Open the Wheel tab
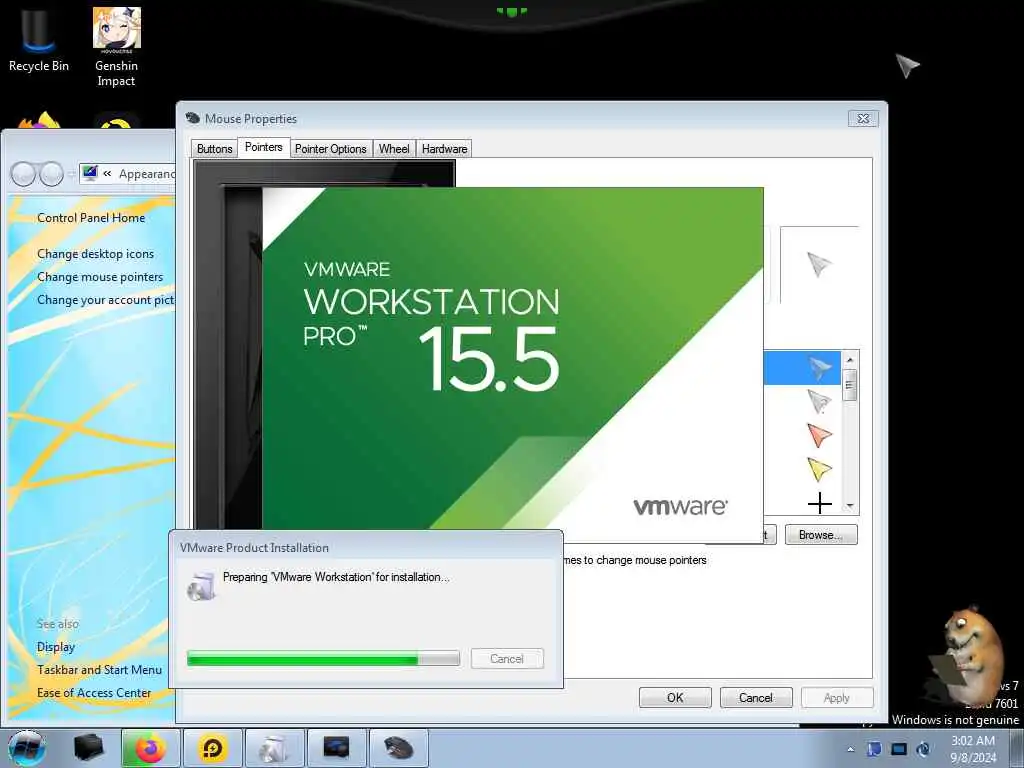The image size is (1024, 768). tap(394, 149)
